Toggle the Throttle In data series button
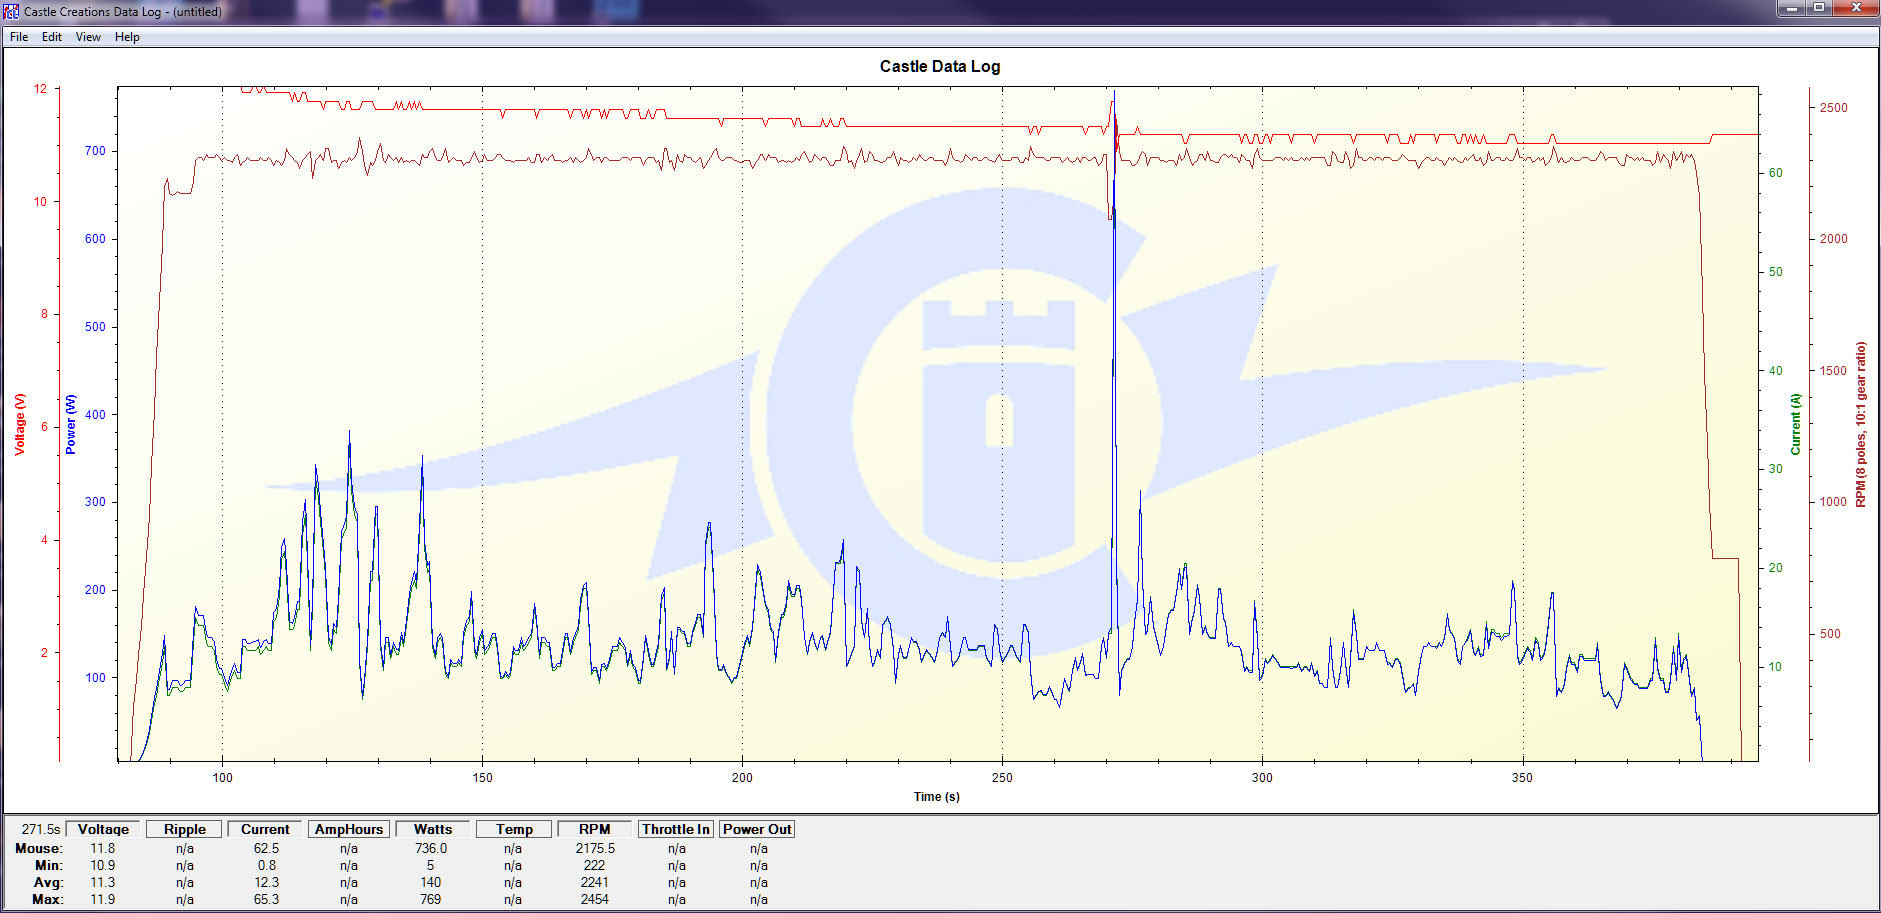 pyautogui.click(x=676, y=829)
